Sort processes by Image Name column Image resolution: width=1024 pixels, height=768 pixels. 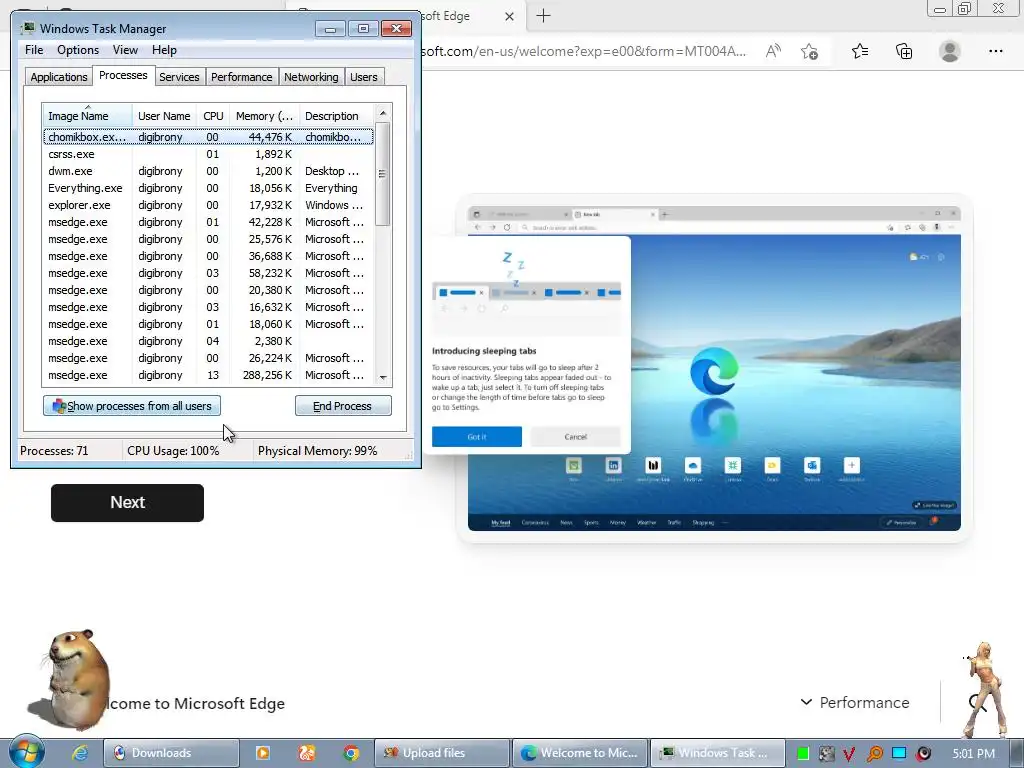[x=88, y=116]
